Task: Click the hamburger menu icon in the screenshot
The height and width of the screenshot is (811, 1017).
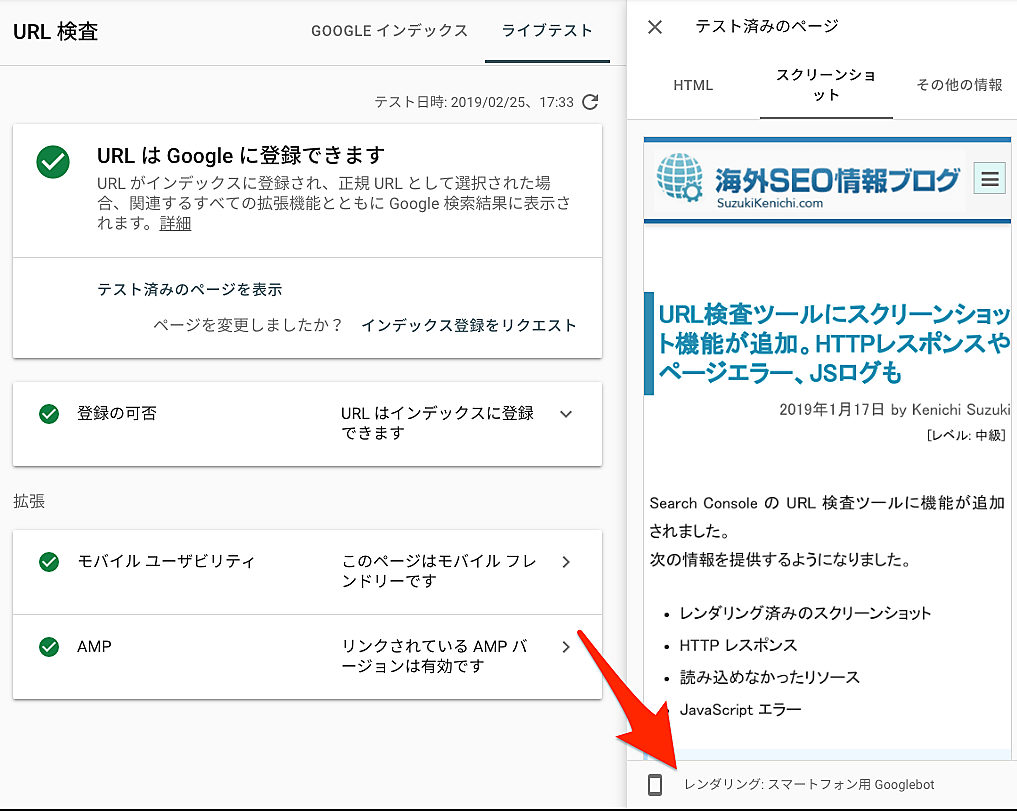Action: click(x=990, y=180)
